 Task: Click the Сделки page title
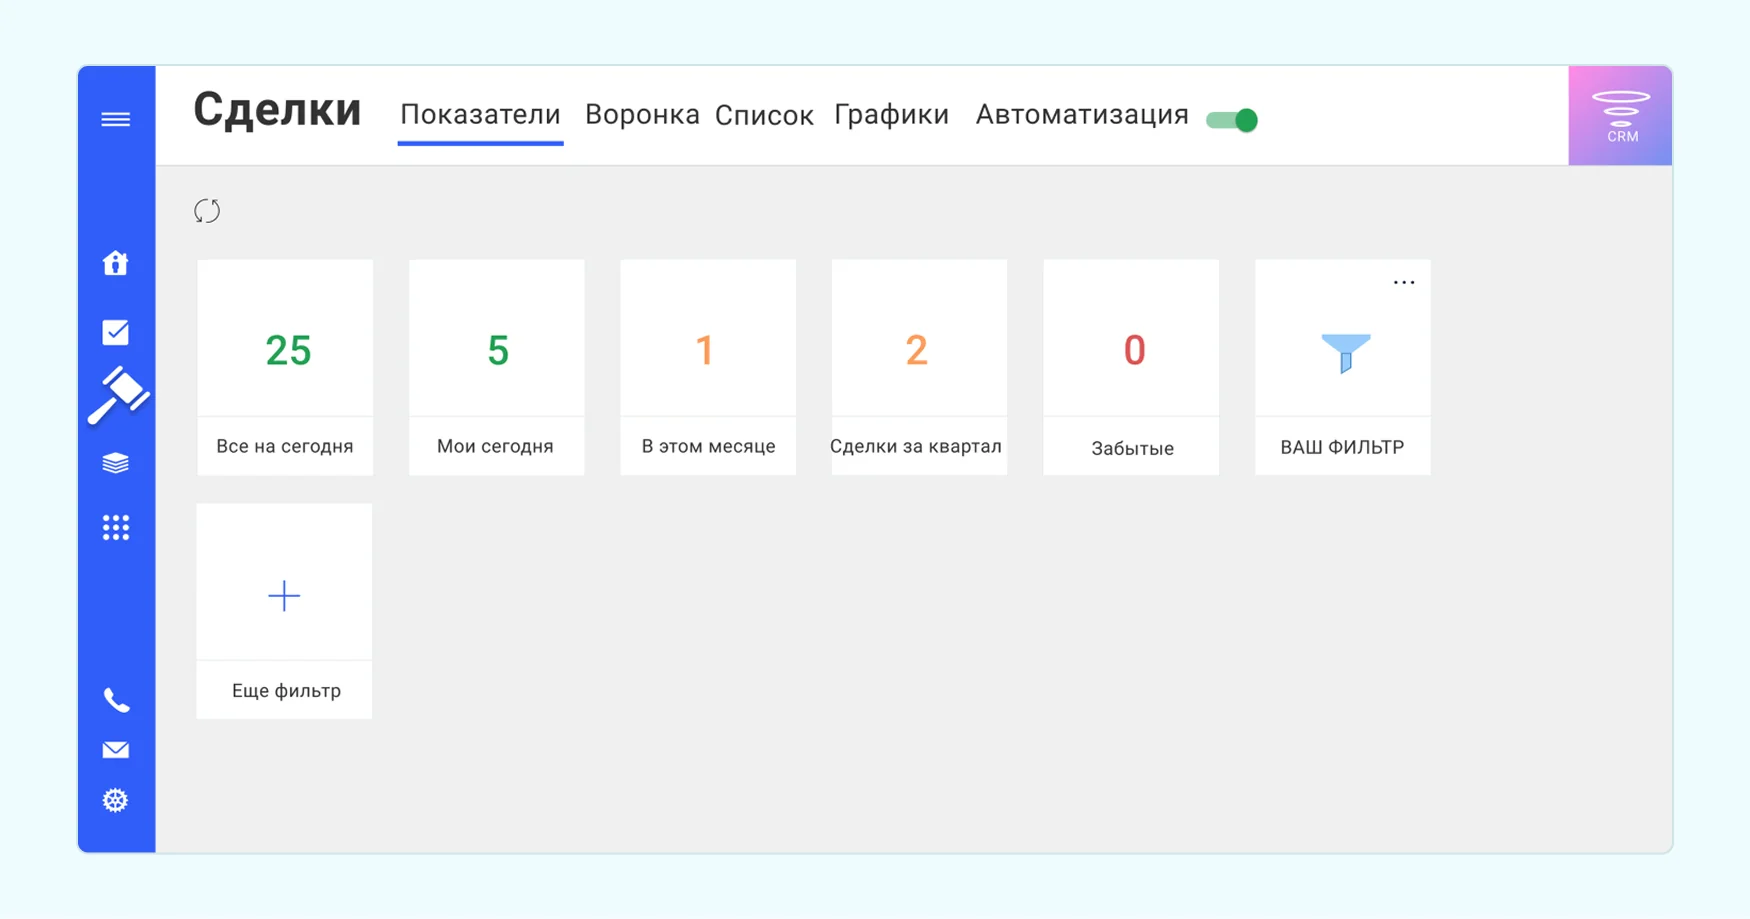[x=277, y=110]
